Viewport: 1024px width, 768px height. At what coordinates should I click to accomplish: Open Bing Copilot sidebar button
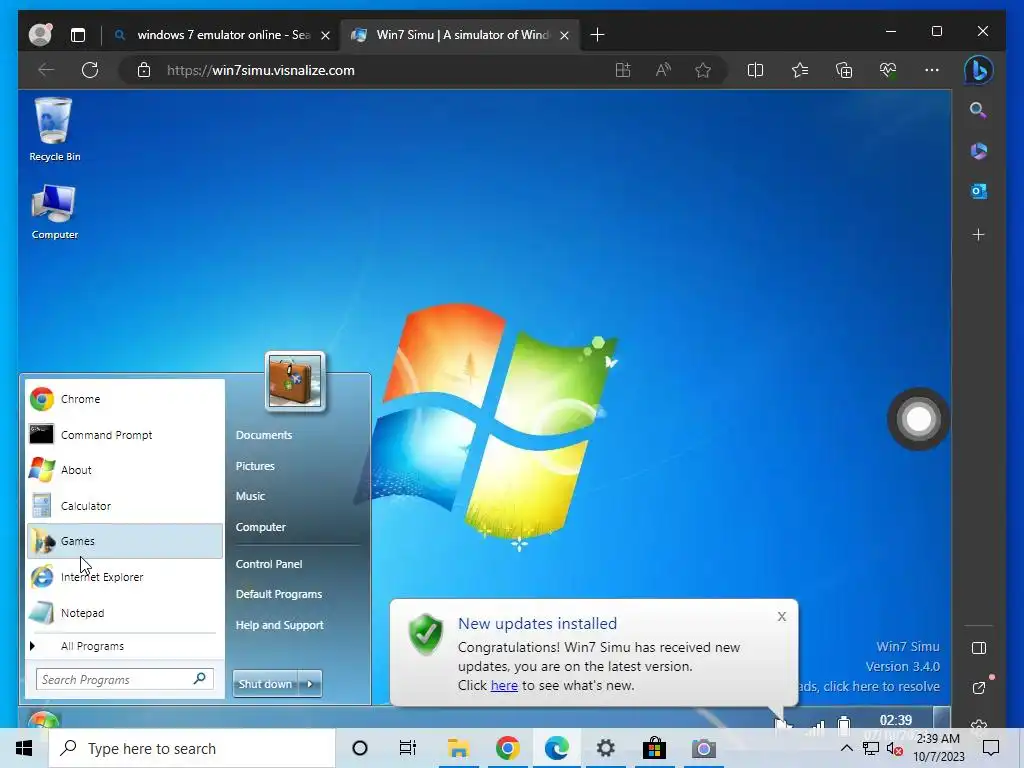[978, 70]
